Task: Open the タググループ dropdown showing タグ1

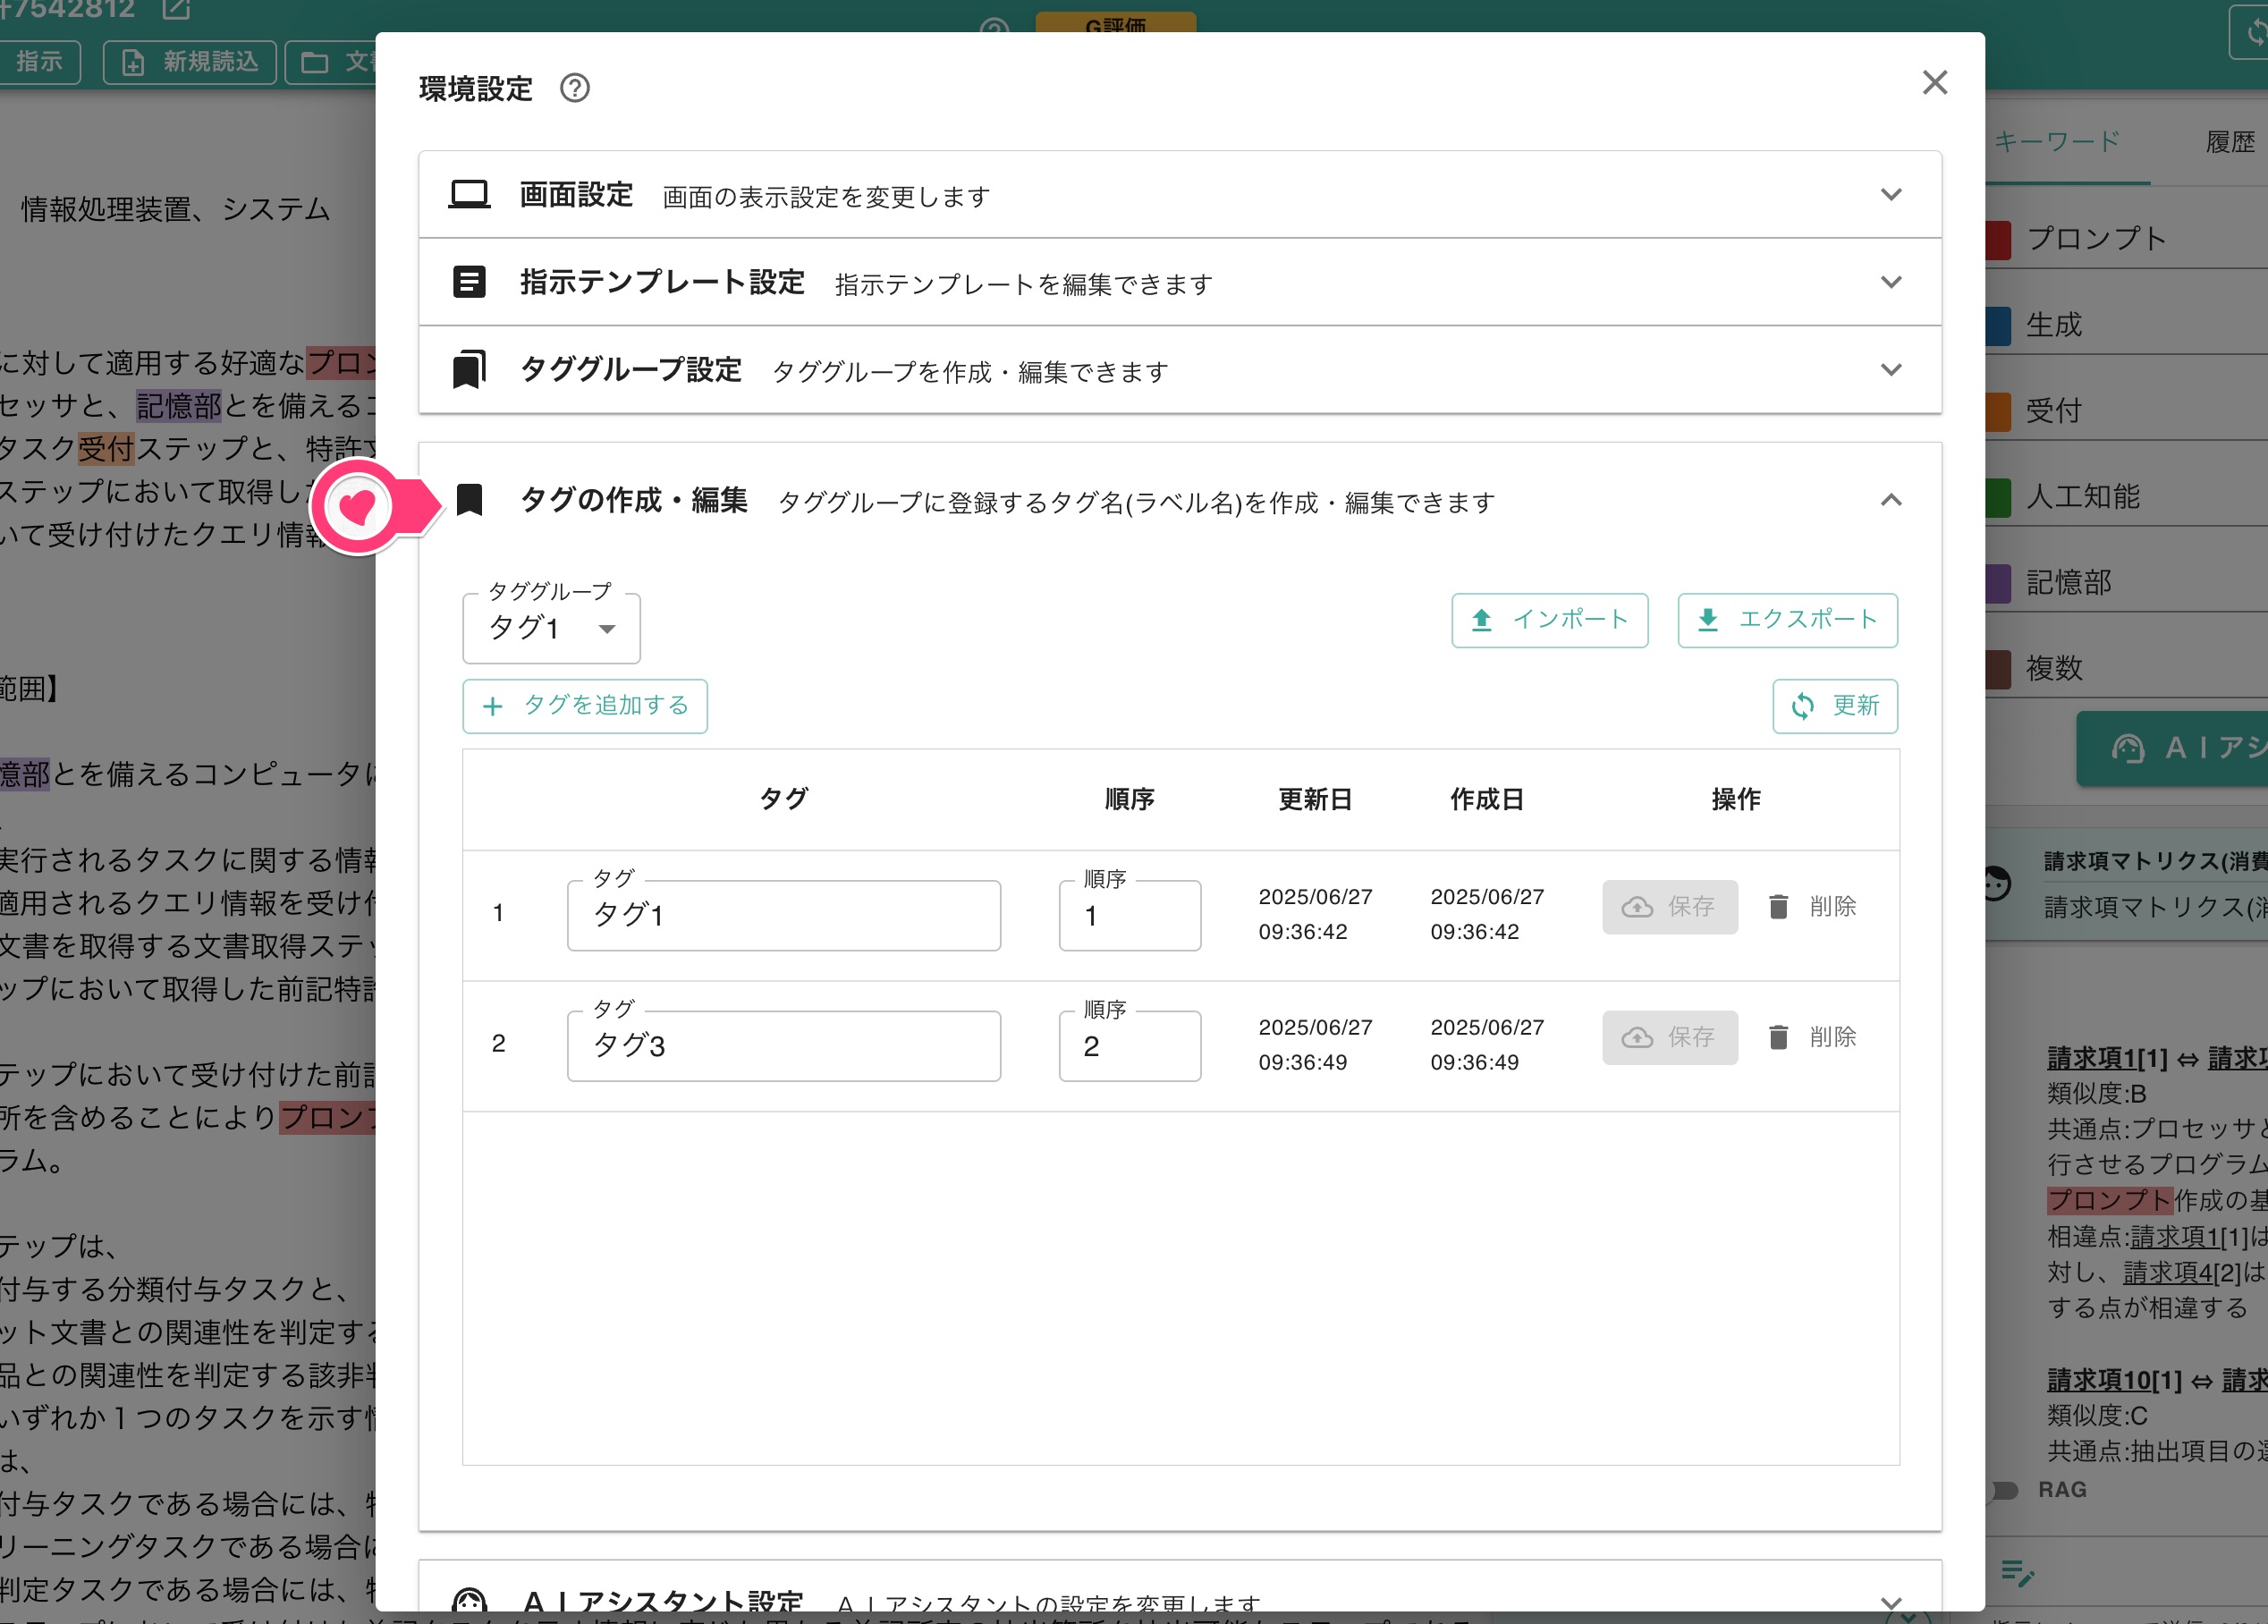Action: point(551,628)
